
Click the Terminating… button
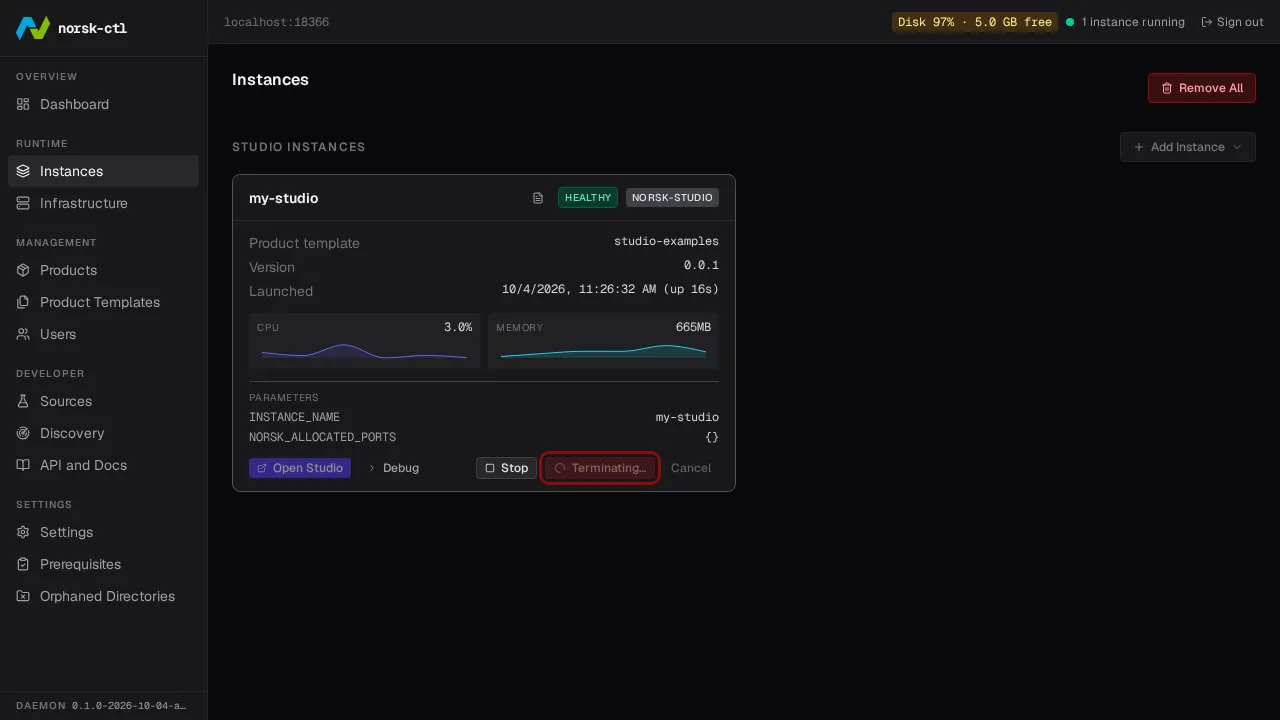pos(600,468)
